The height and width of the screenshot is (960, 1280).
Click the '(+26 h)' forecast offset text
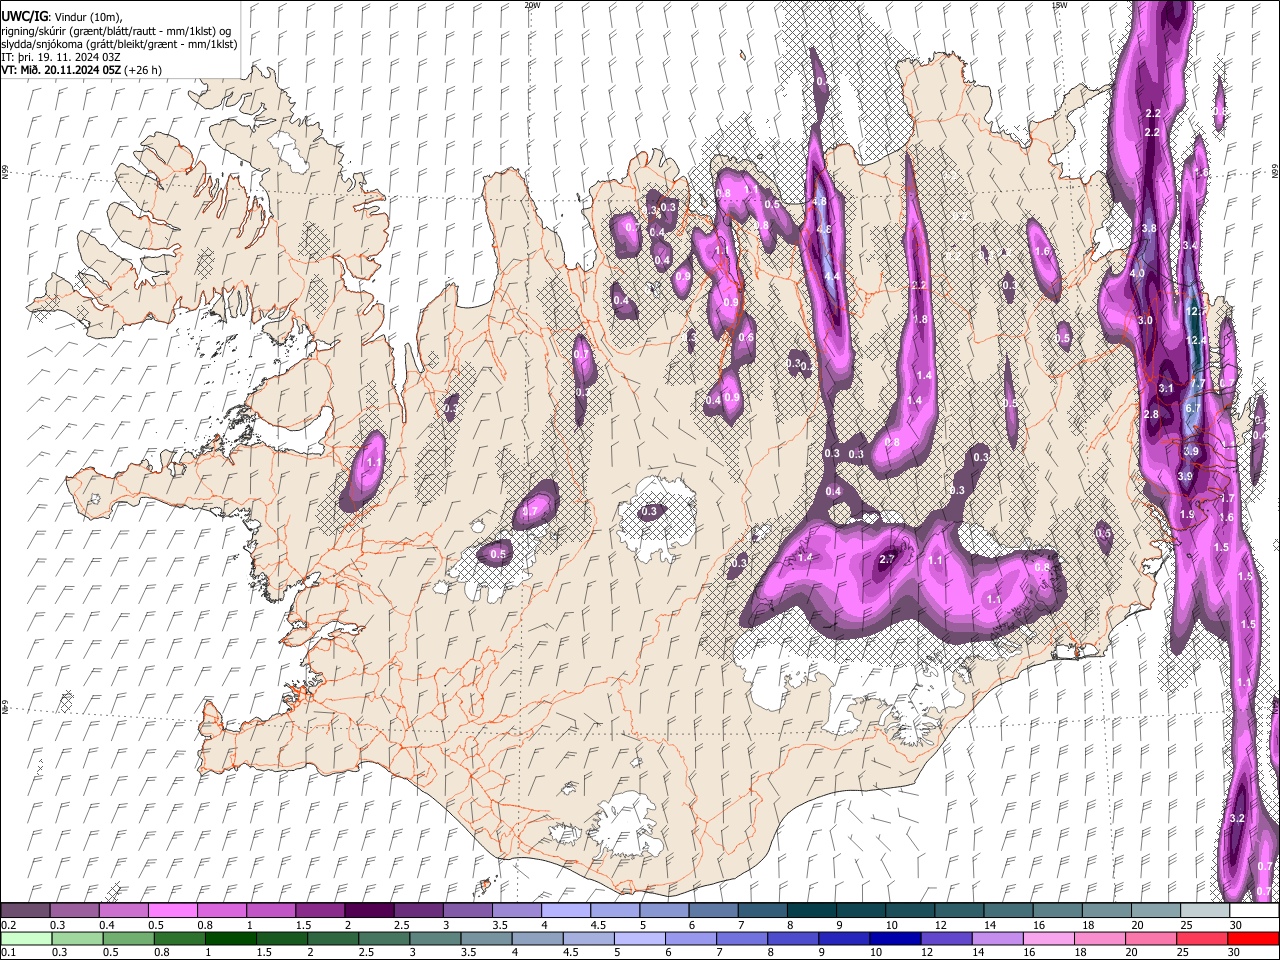point(143,70)
